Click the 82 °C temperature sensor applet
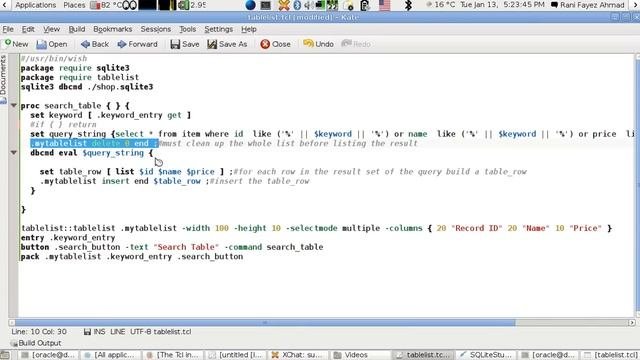 [105, 5]
